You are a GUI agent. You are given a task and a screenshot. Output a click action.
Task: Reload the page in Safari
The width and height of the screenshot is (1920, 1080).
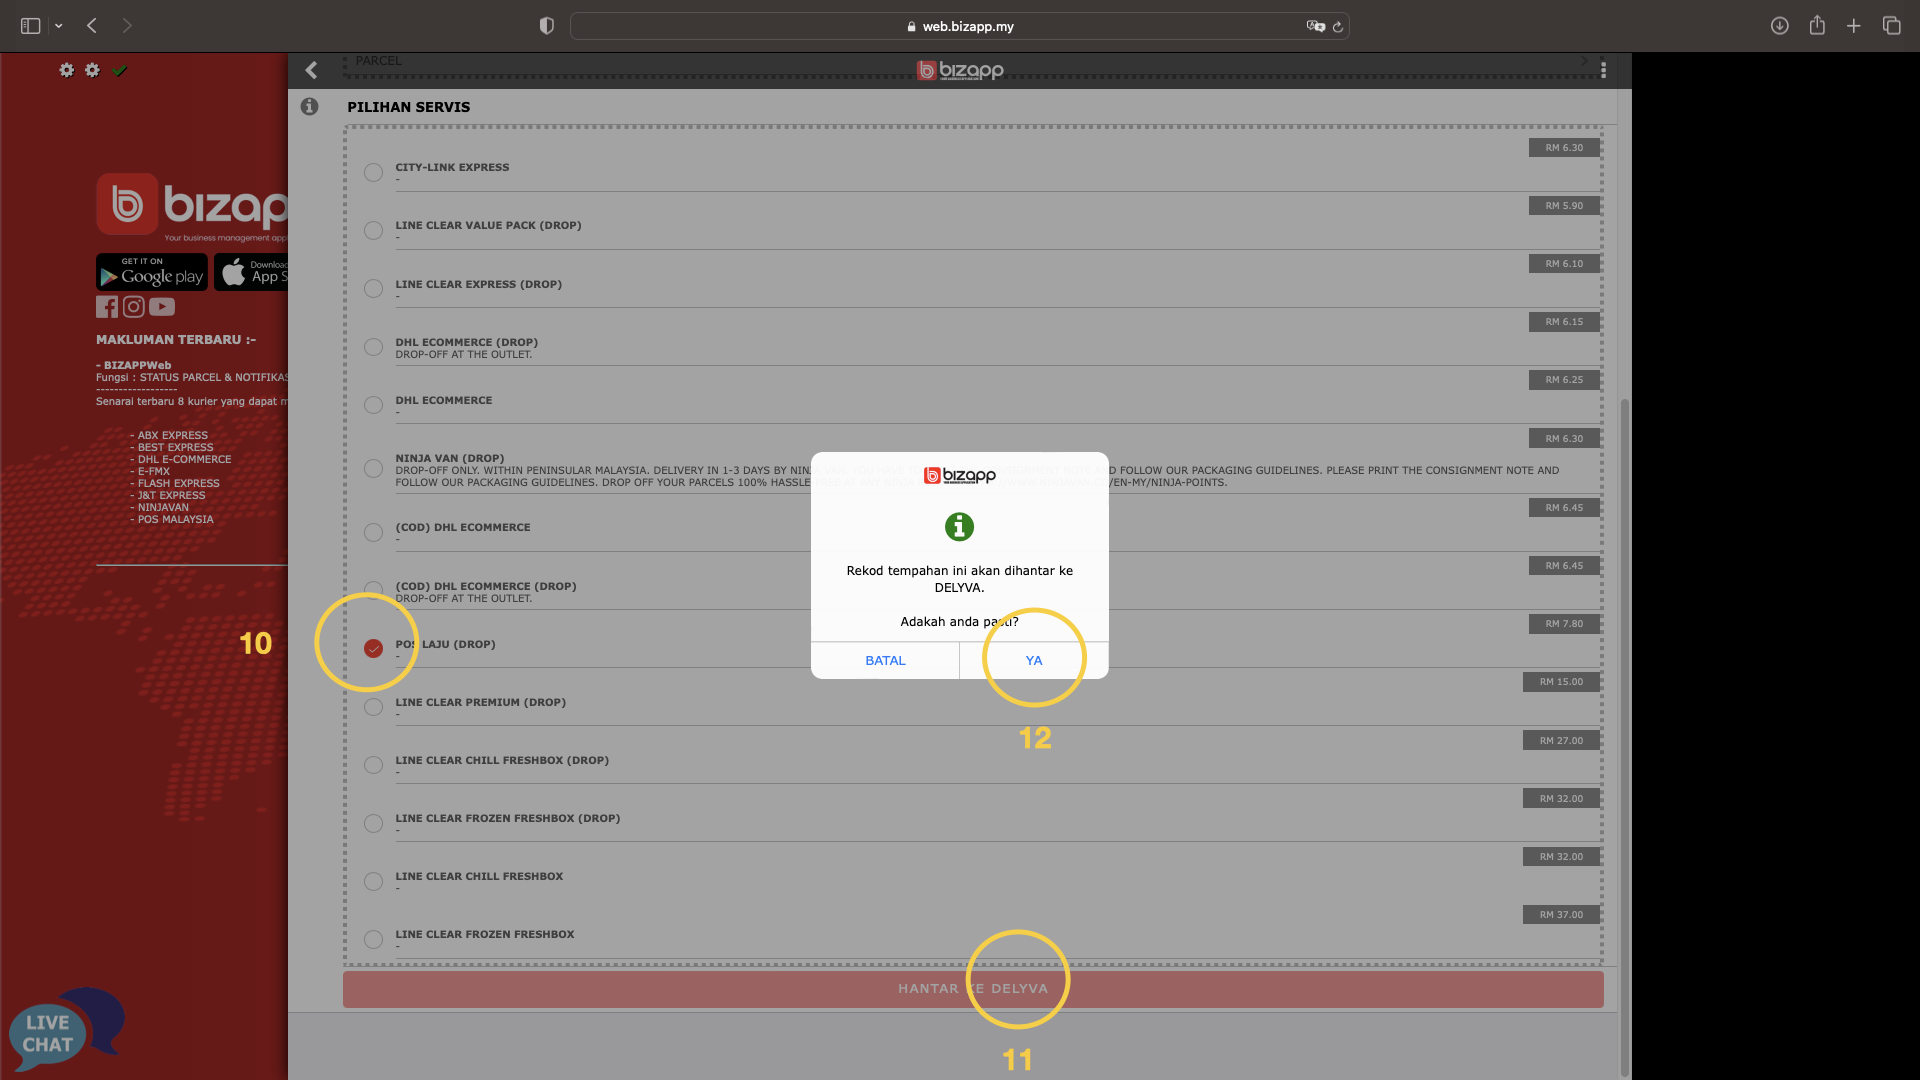(1338, 26)
